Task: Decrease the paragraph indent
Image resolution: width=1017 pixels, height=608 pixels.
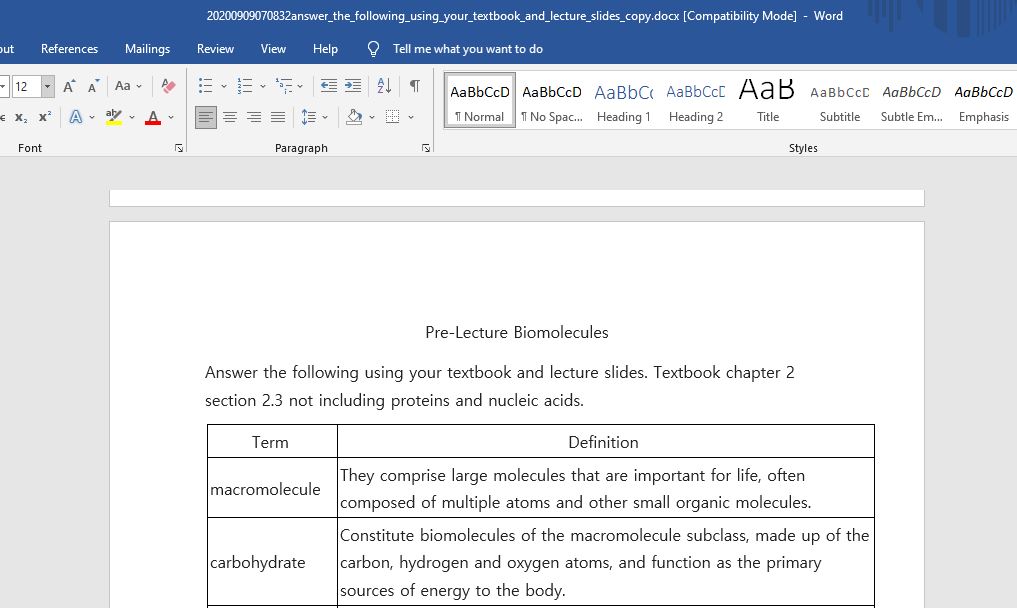Action: point(329,86)
